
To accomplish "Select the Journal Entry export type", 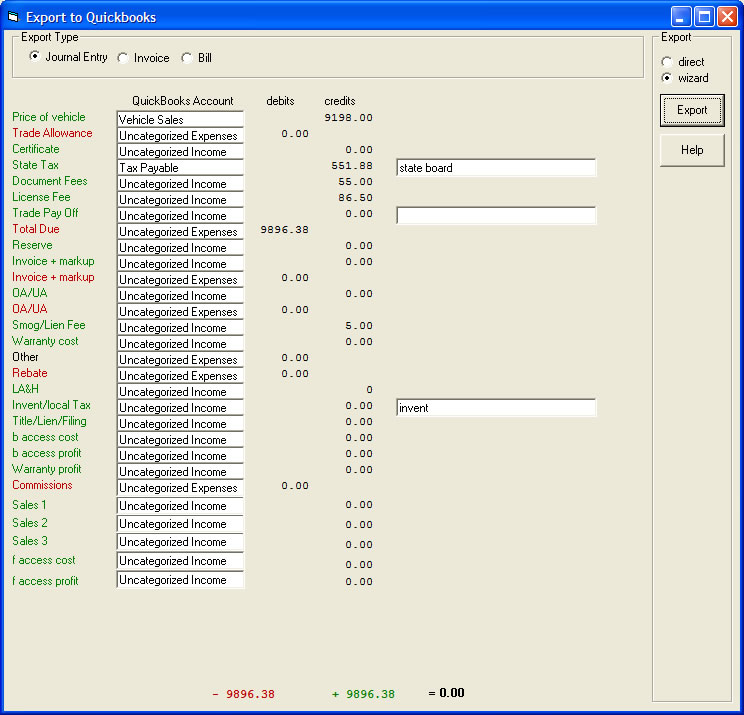I will [35, 57].
